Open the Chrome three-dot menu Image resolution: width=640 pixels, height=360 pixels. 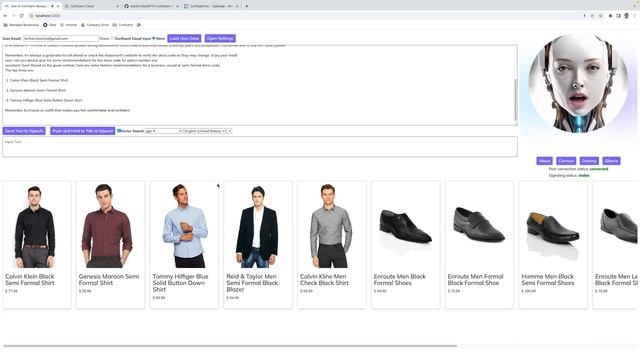[634, 16]
